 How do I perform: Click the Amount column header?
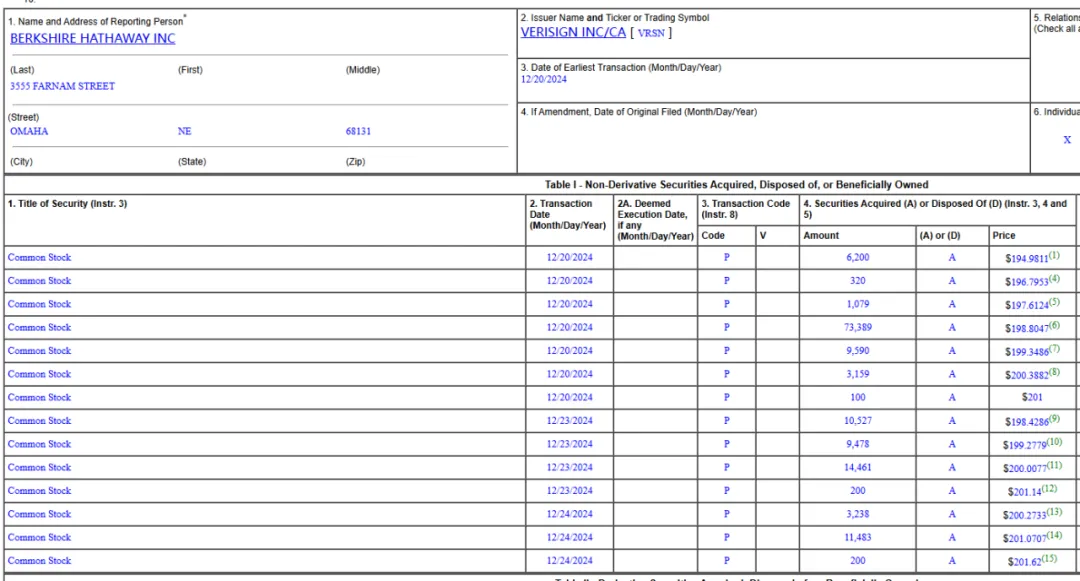click(821, 235)
